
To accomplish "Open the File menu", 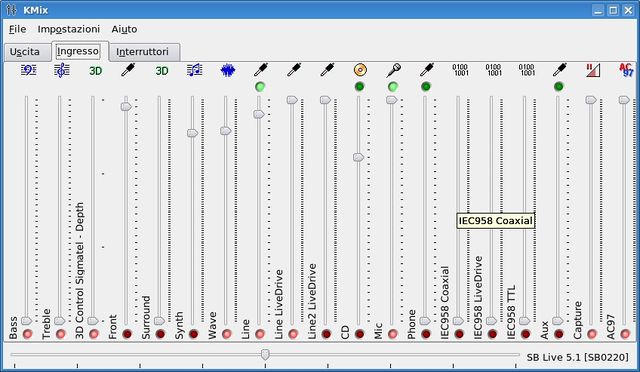I will [18, 29].
